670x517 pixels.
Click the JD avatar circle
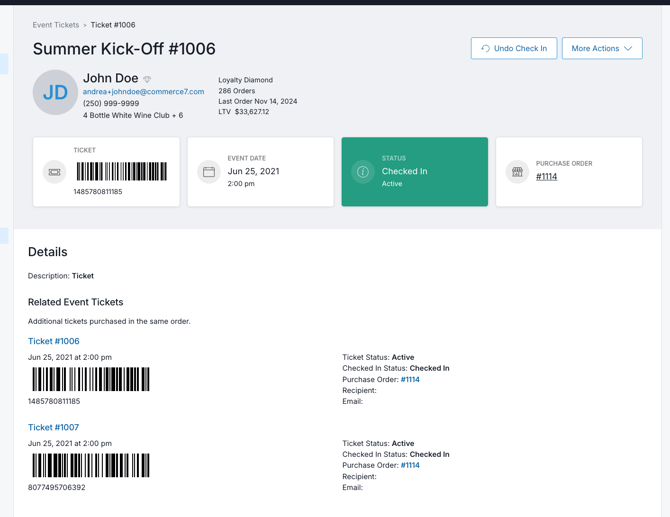55,93
